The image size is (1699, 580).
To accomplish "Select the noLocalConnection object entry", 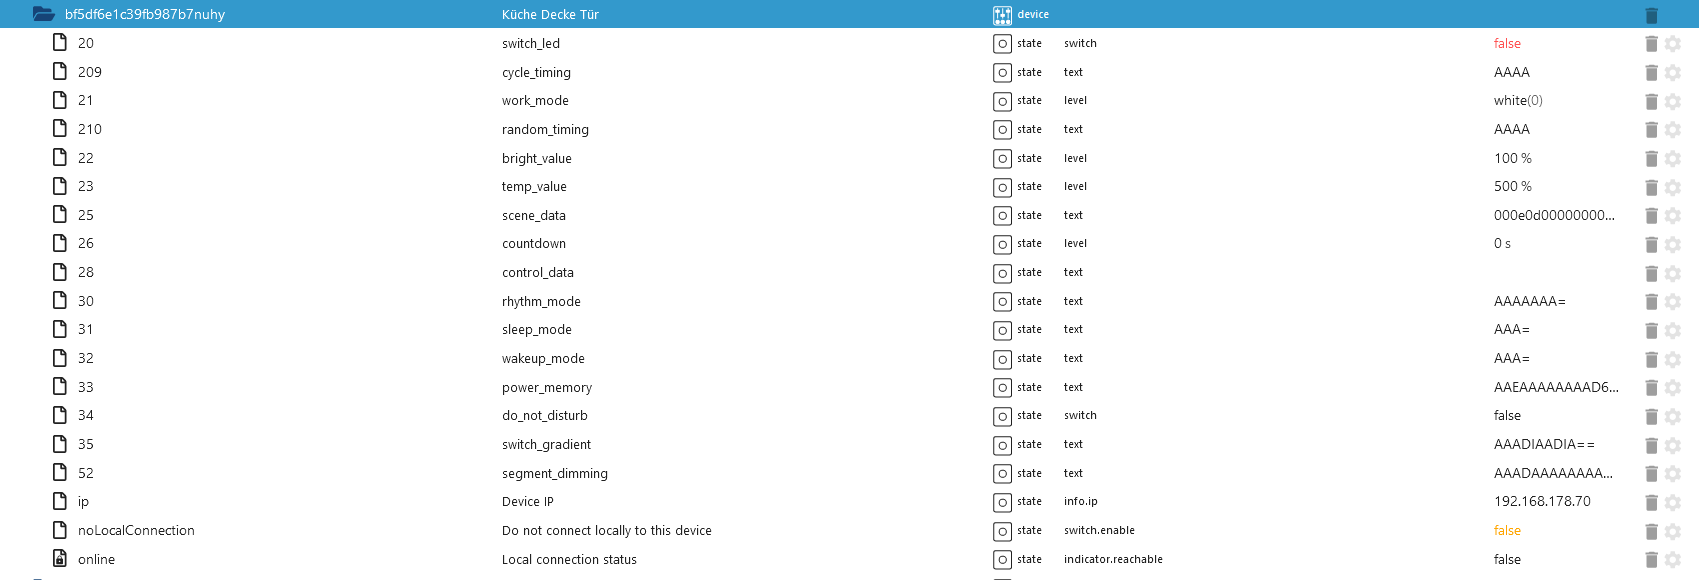I will pos(136,531).
